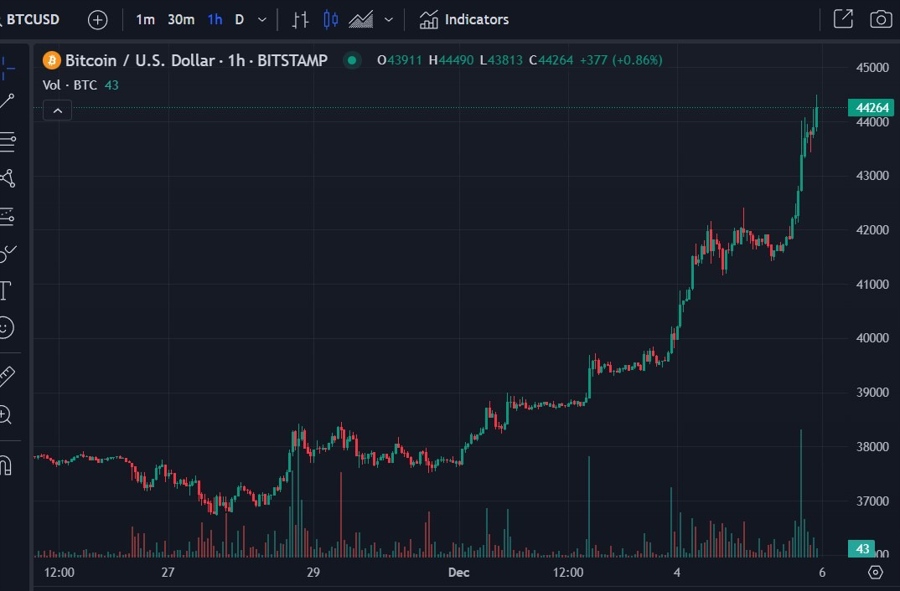Image resolution: width=900 pixels, height=591 pixels.
Task: Select the Text annotation tool
Action: pyautogui.click(x=6, y=290)
